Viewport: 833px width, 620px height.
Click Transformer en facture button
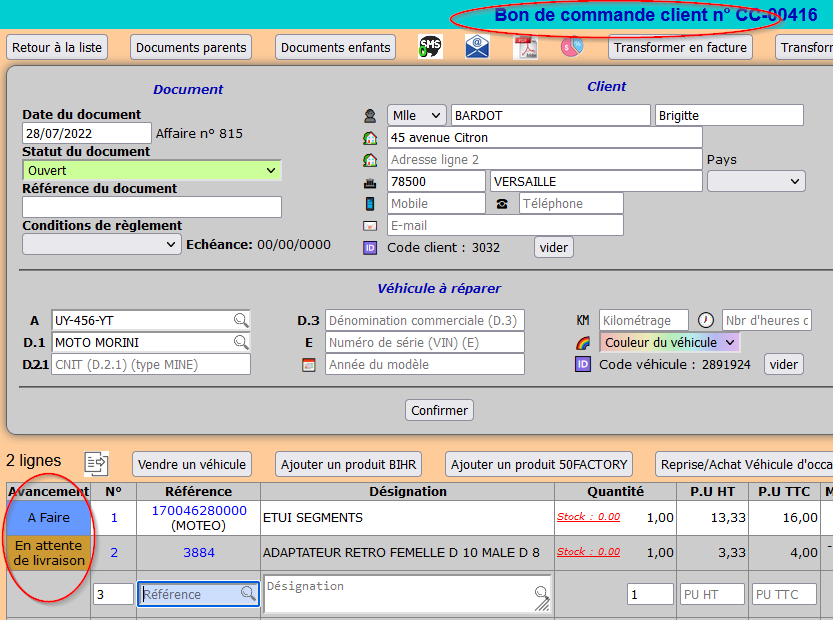680,47
